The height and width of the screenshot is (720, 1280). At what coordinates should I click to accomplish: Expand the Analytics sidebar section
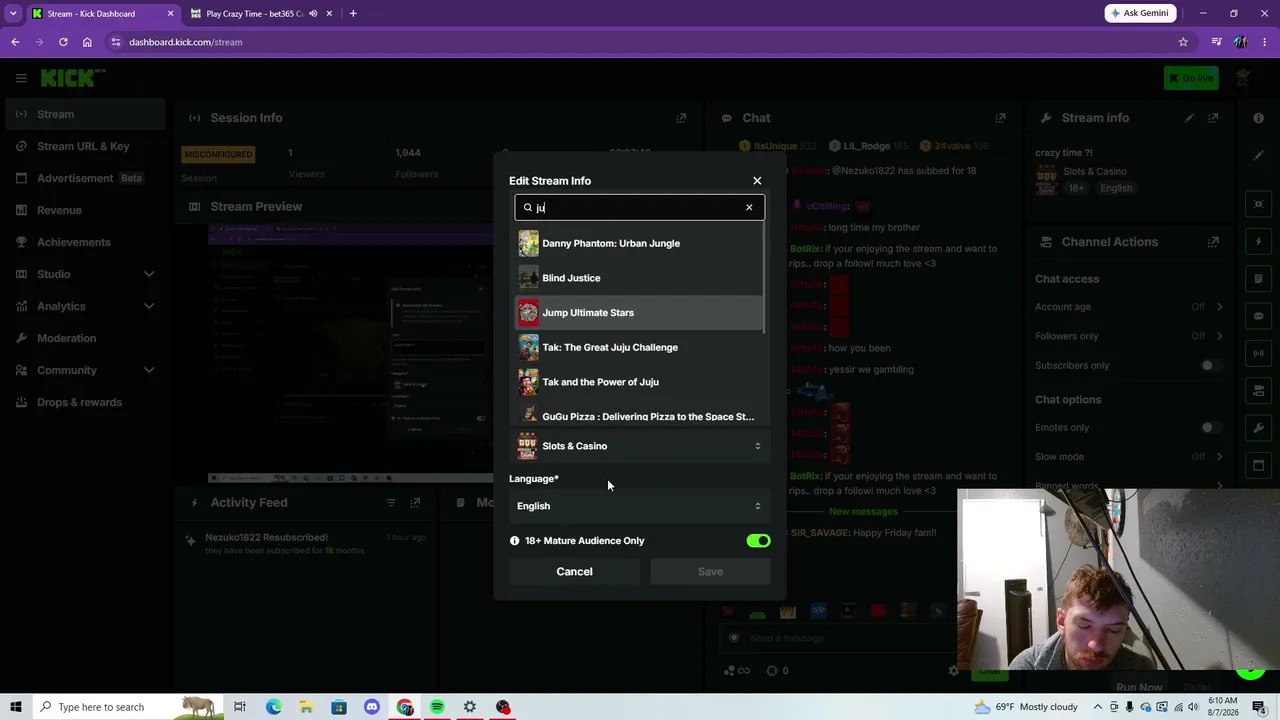click(83, 306)
